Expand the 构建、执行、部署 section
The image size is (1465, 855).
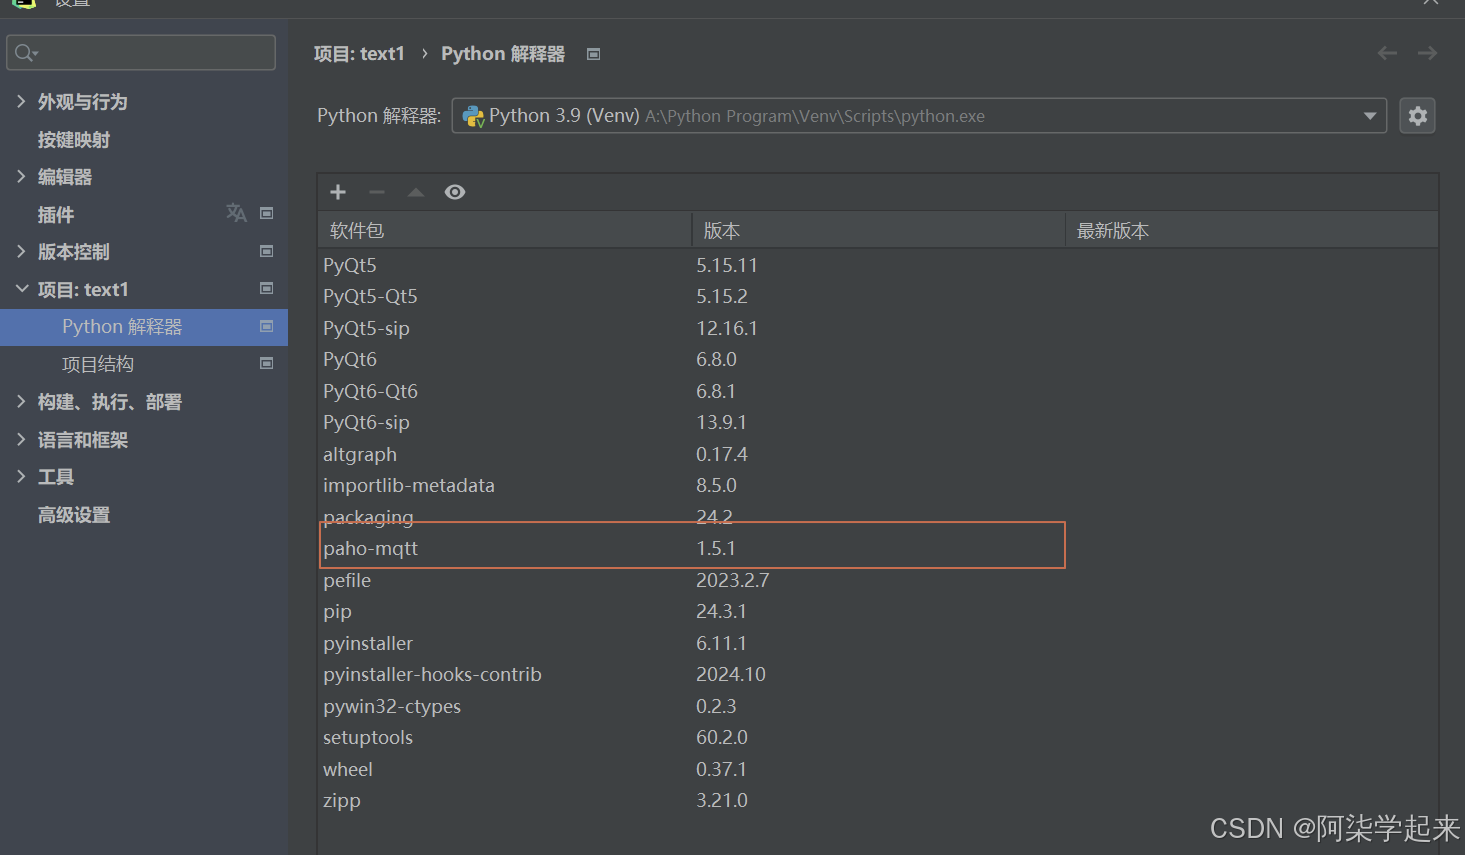22,401
